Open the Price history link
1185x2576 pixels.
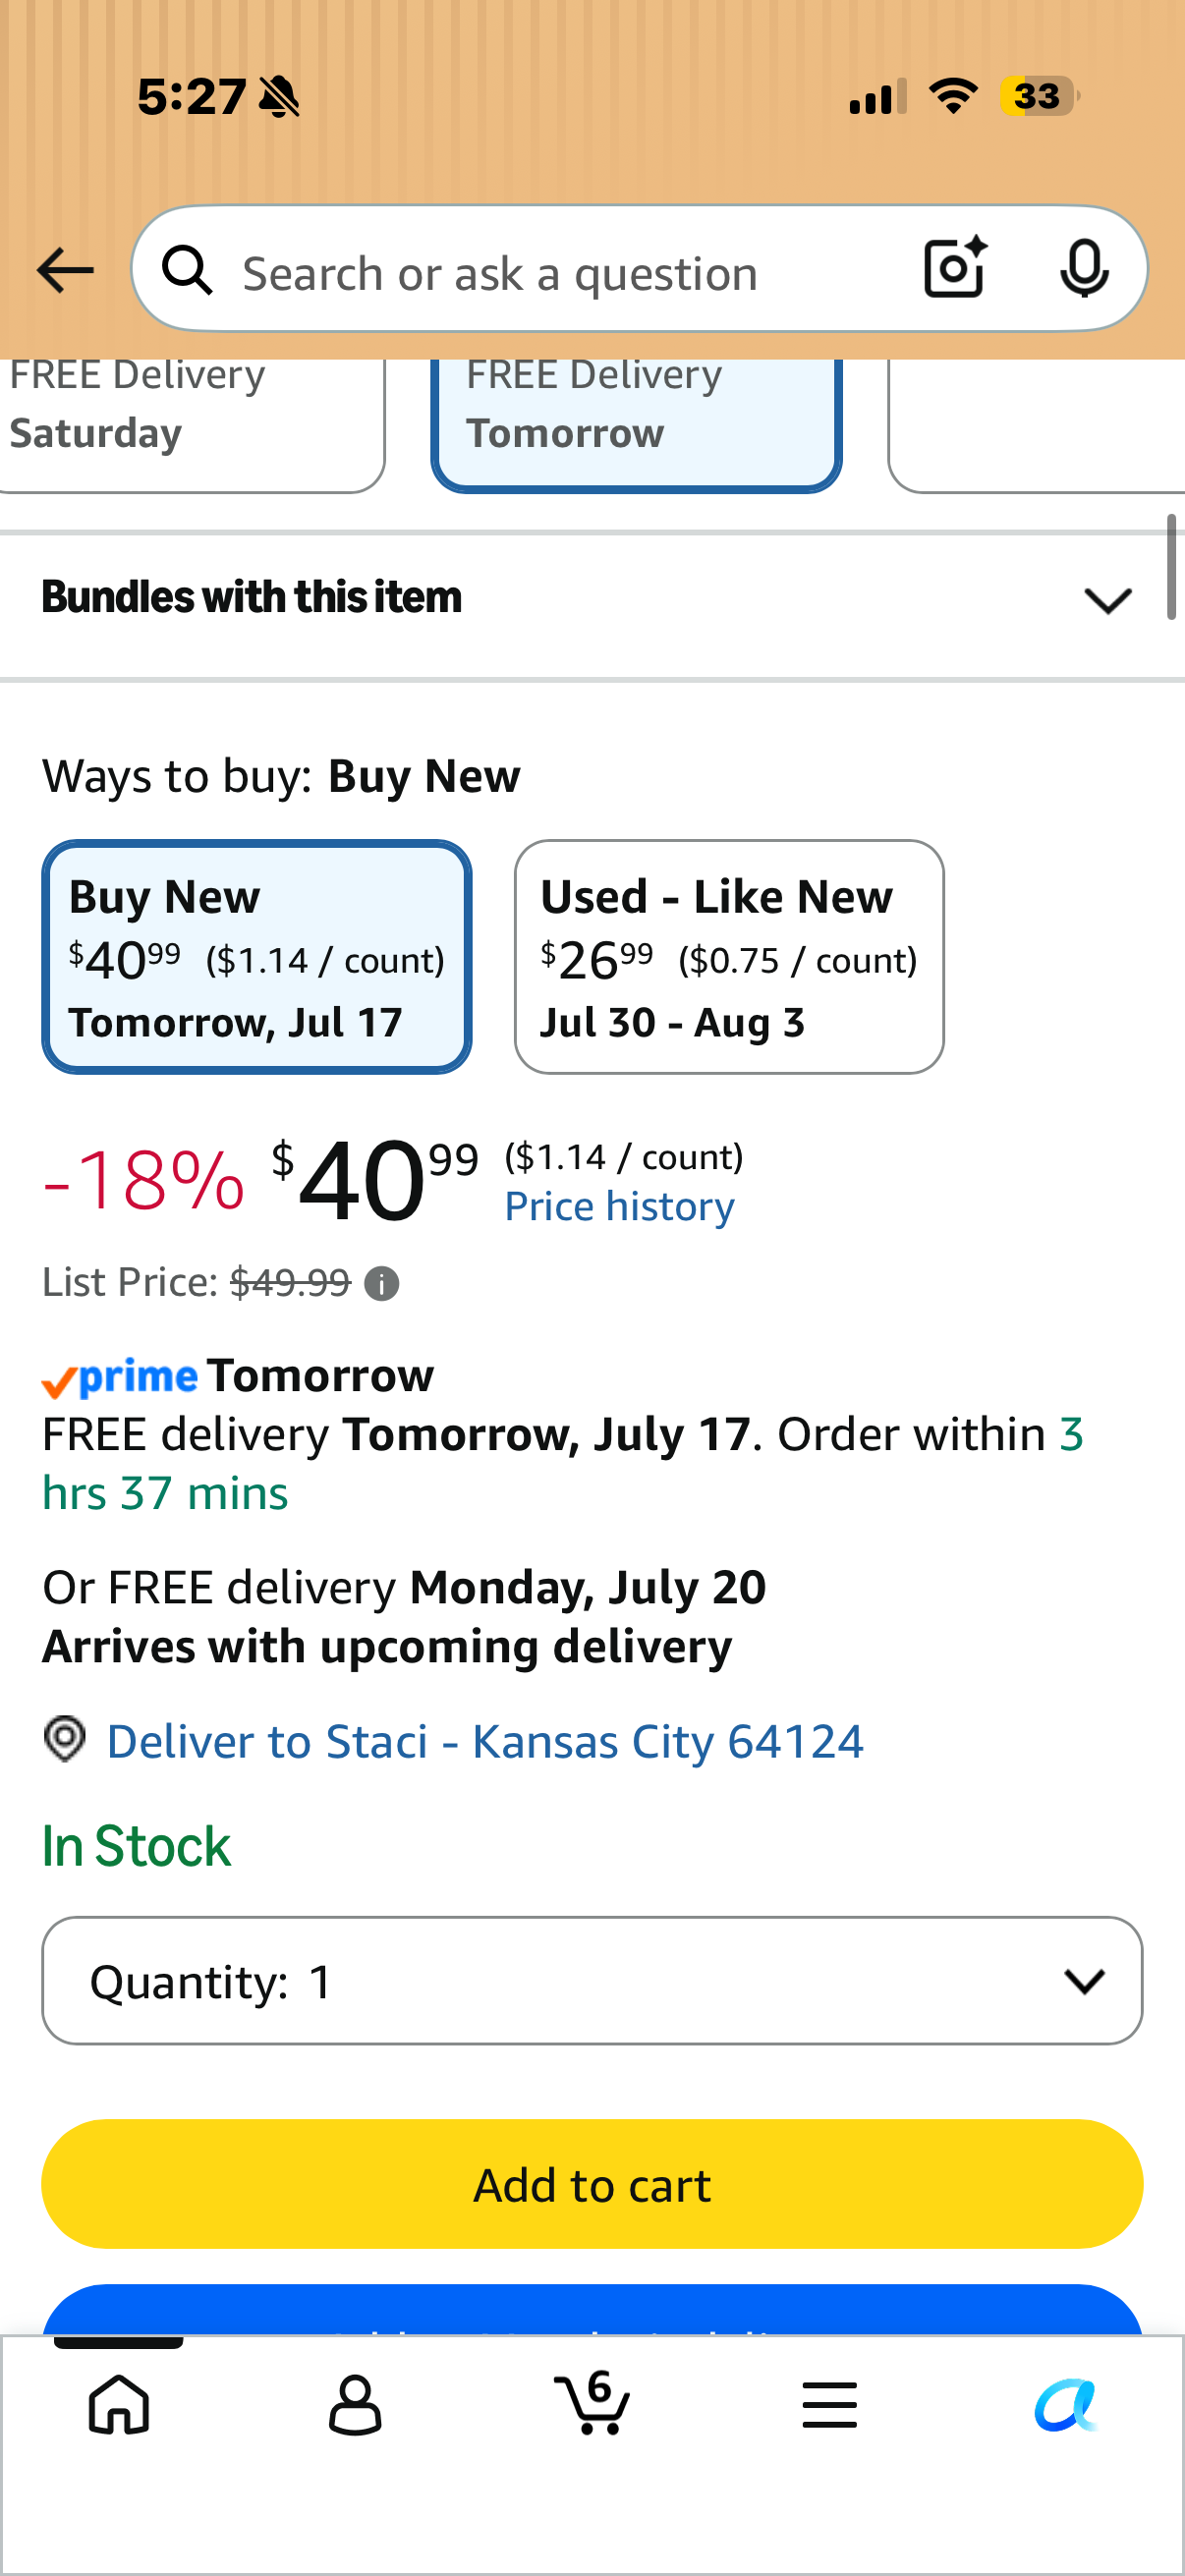[x=619, y=1207]
